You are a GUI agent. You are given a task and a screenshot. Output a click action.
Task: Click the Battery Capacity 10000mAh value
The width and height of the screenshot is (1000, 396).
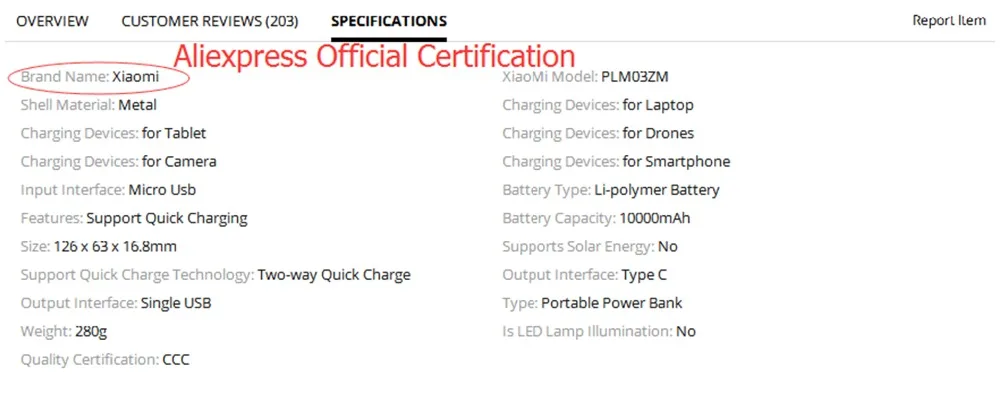tap(654, 218)
